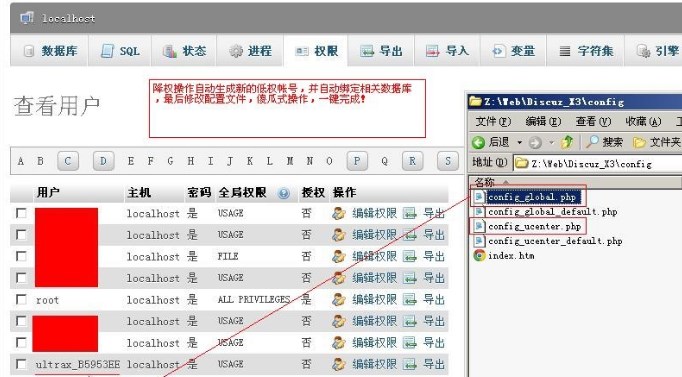
Task: Open the Back button history dropdown arrow
Action: point(519,143)
